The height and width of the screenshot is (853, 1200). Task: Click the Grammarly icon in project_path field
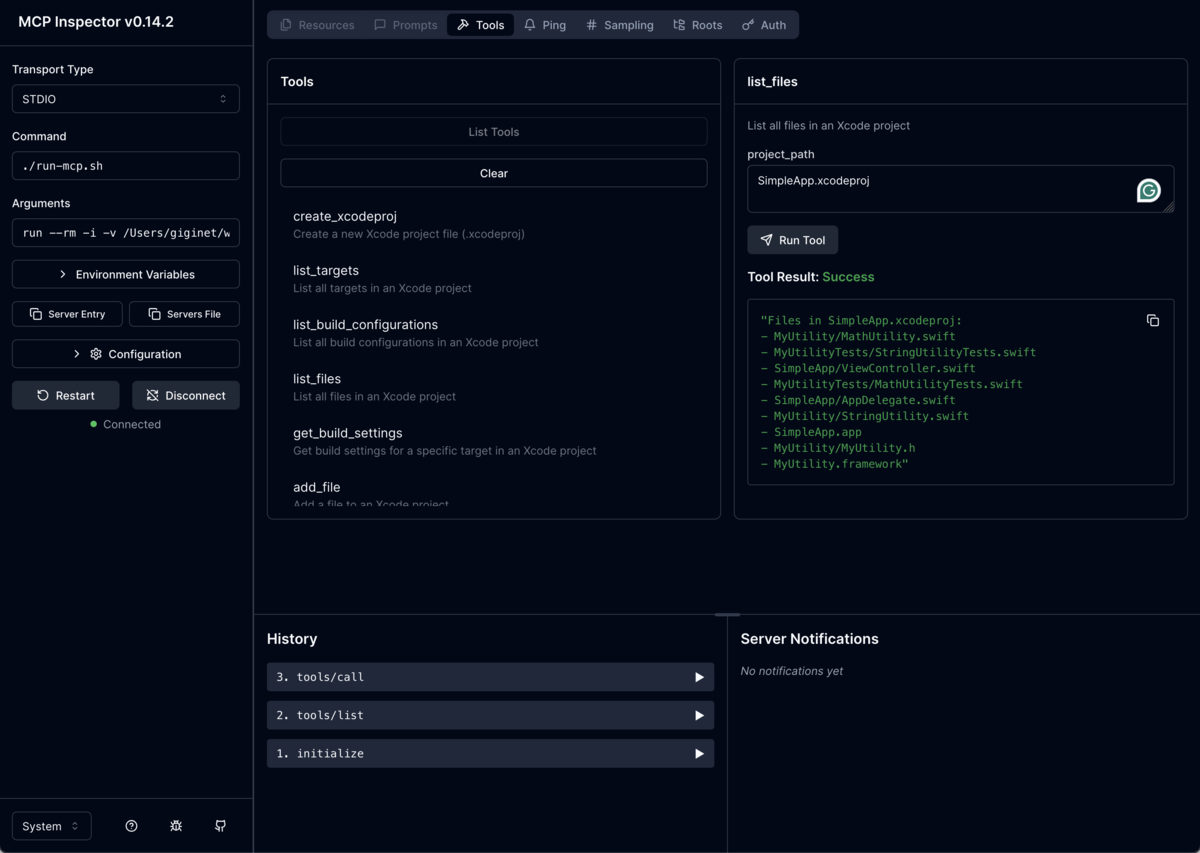(1149, 191)
